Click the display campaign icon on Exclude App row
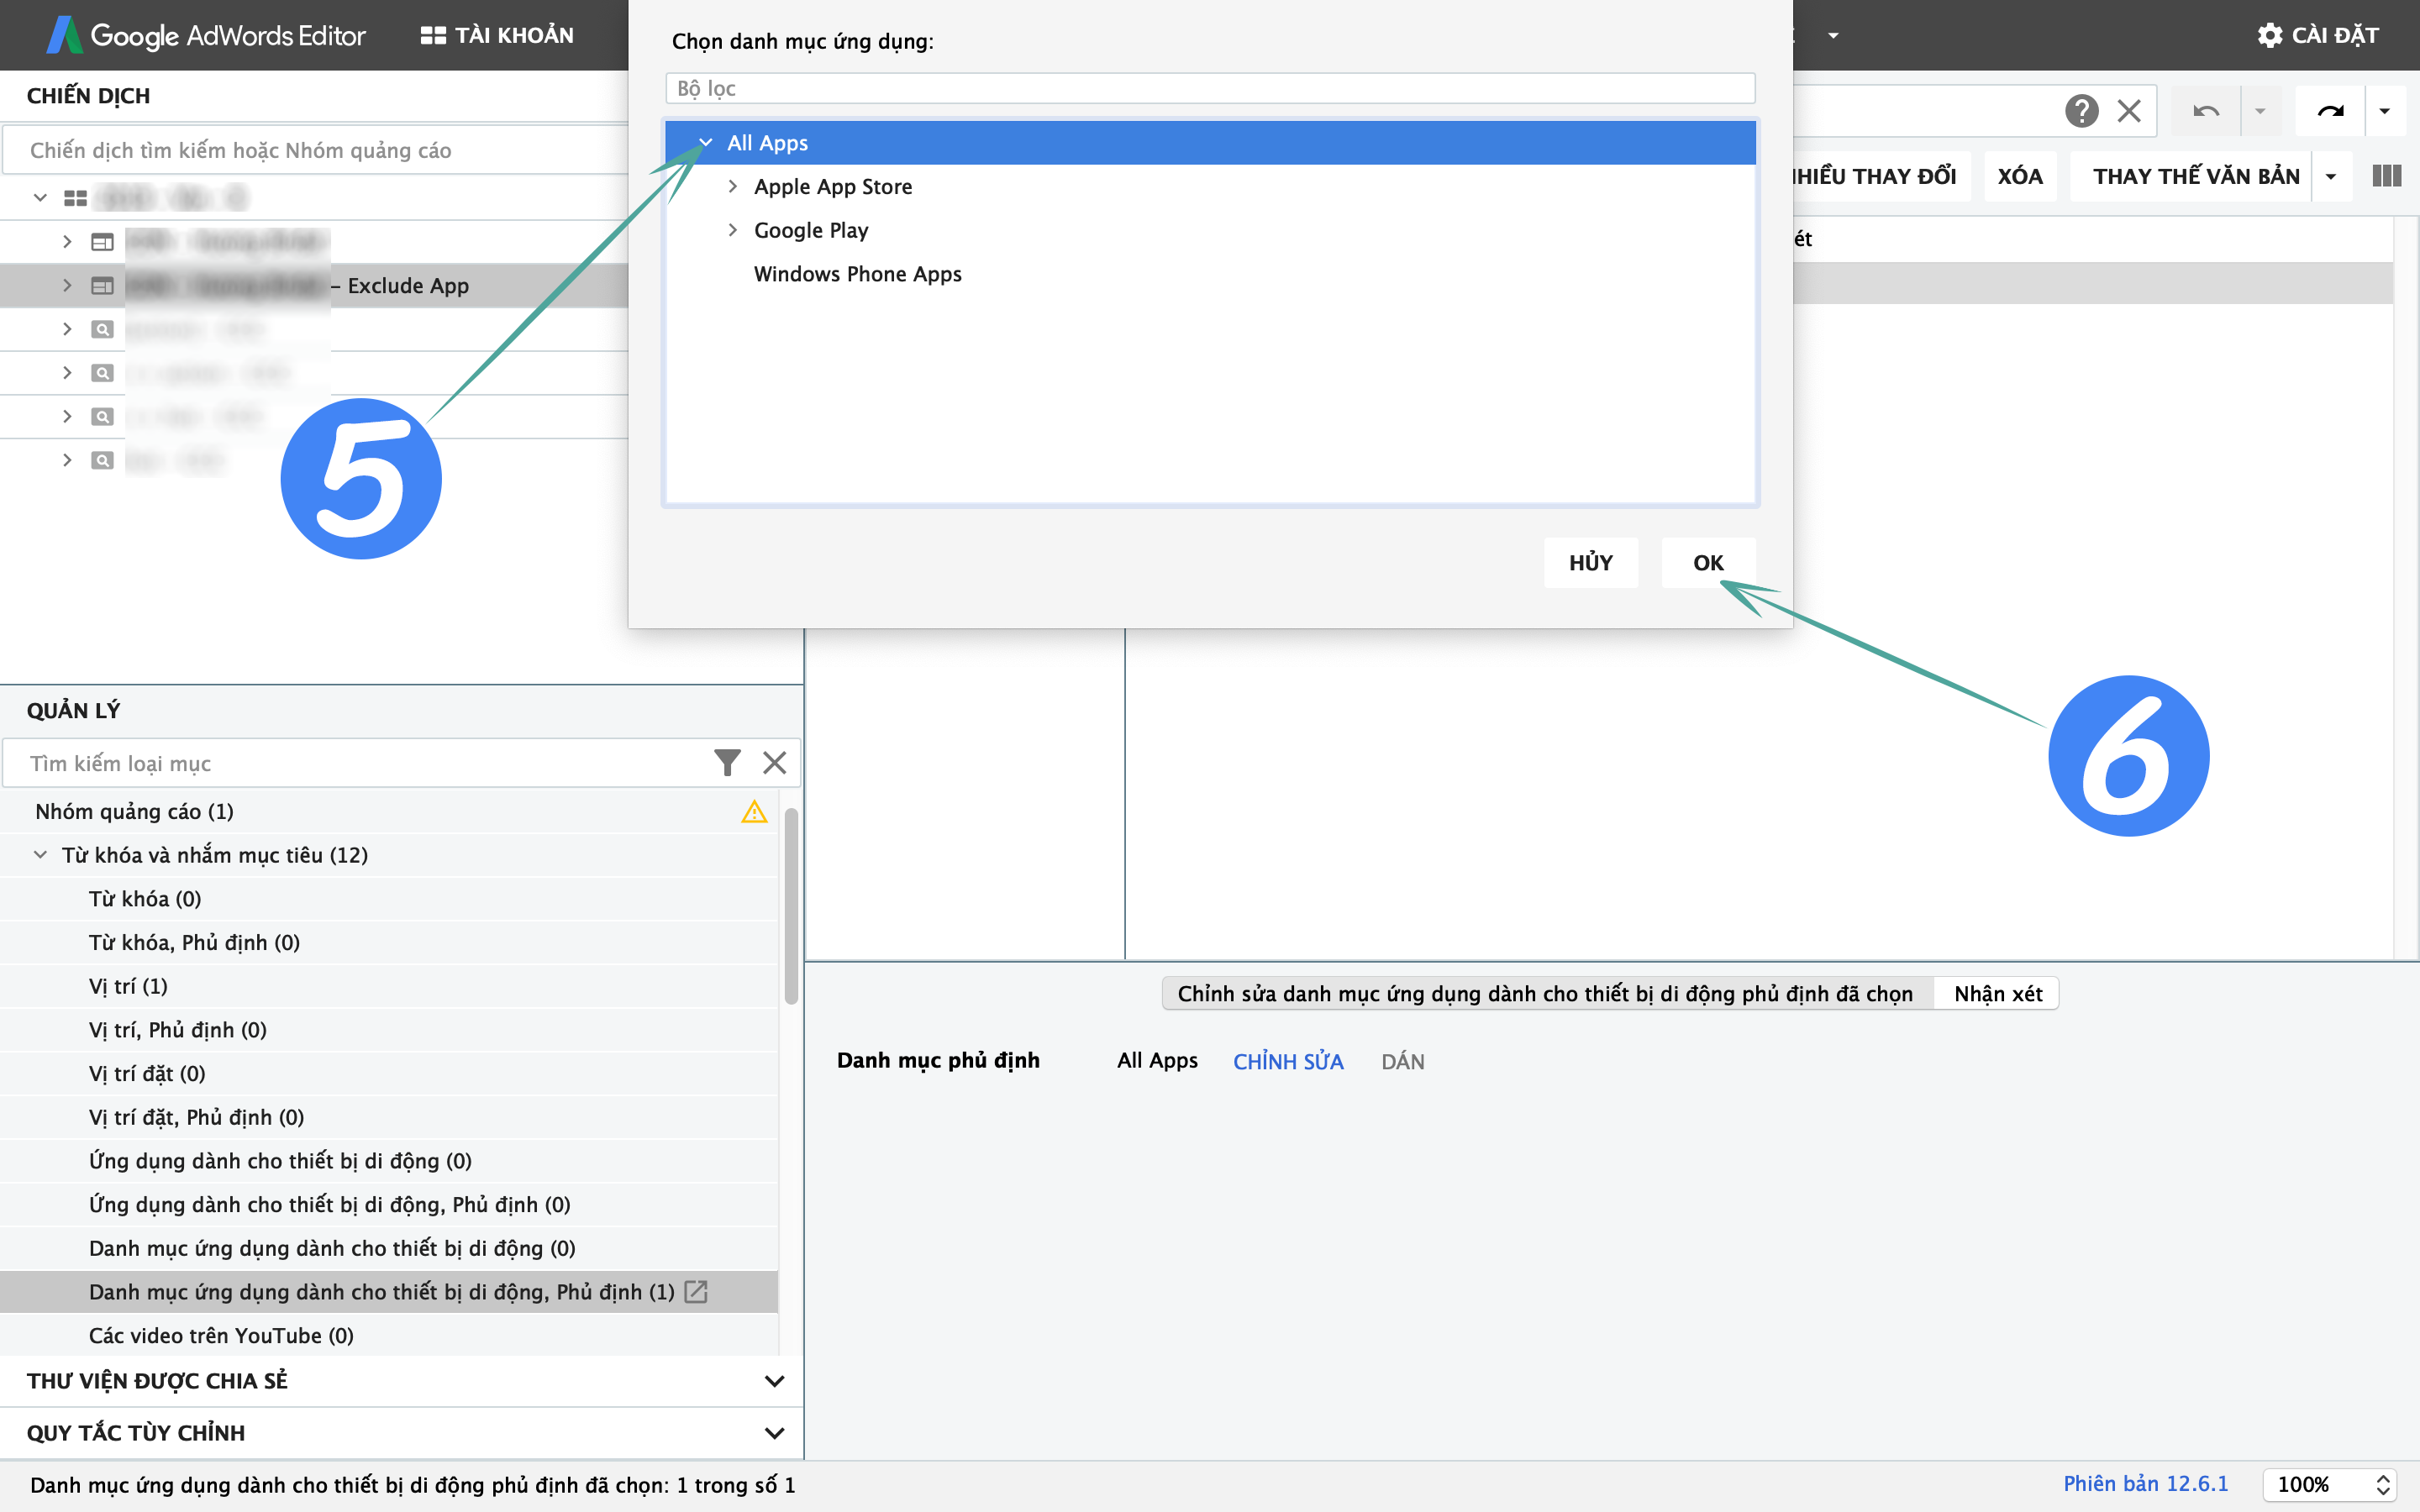This screenshot has height=1512, width=2420. point(102,286)
